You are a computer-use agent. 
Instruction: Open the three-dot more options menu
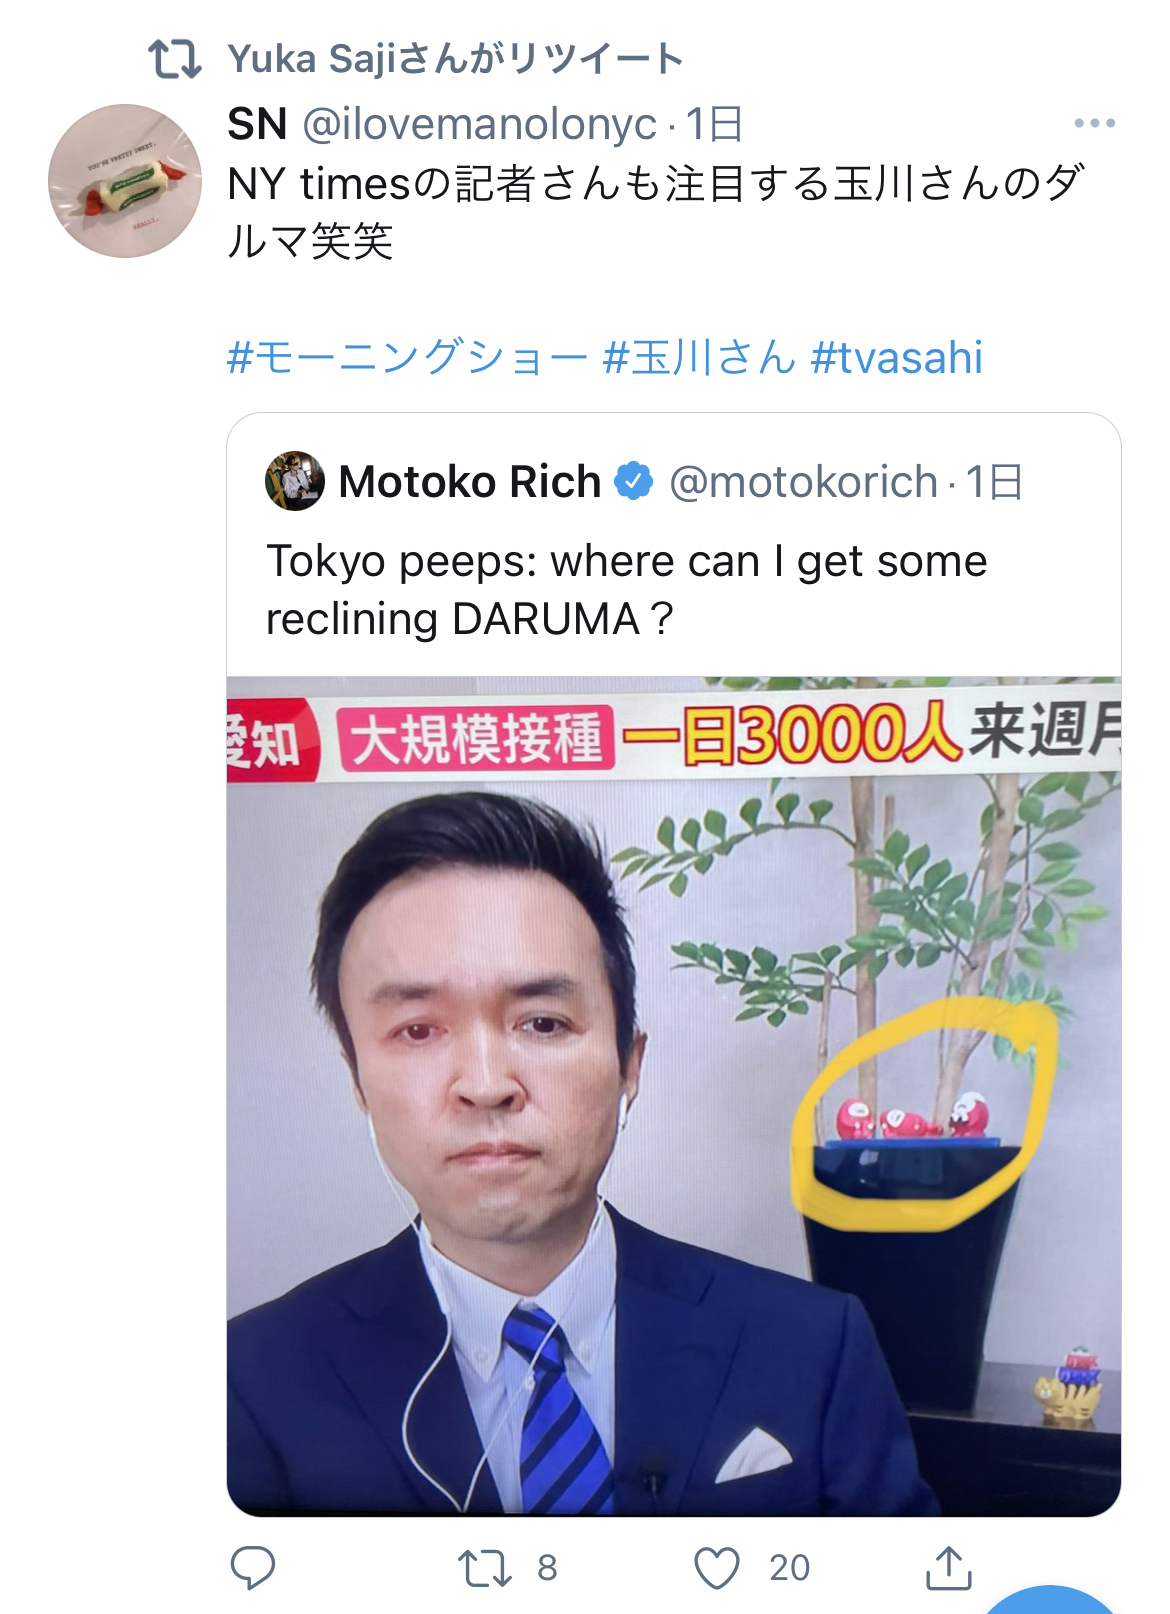pyautogui.click(x=1094, y=123)
